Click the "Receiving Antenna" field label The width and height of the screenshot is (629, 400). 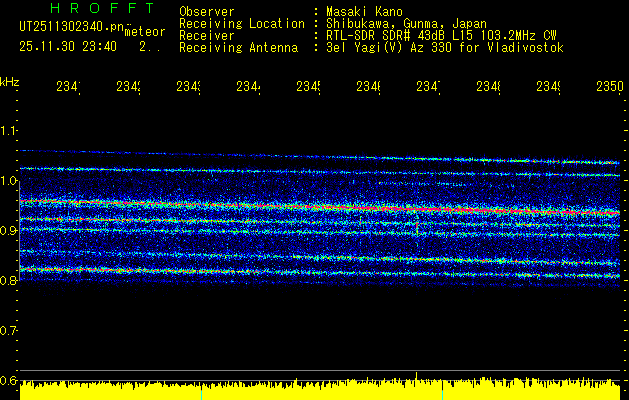(238, 47)
